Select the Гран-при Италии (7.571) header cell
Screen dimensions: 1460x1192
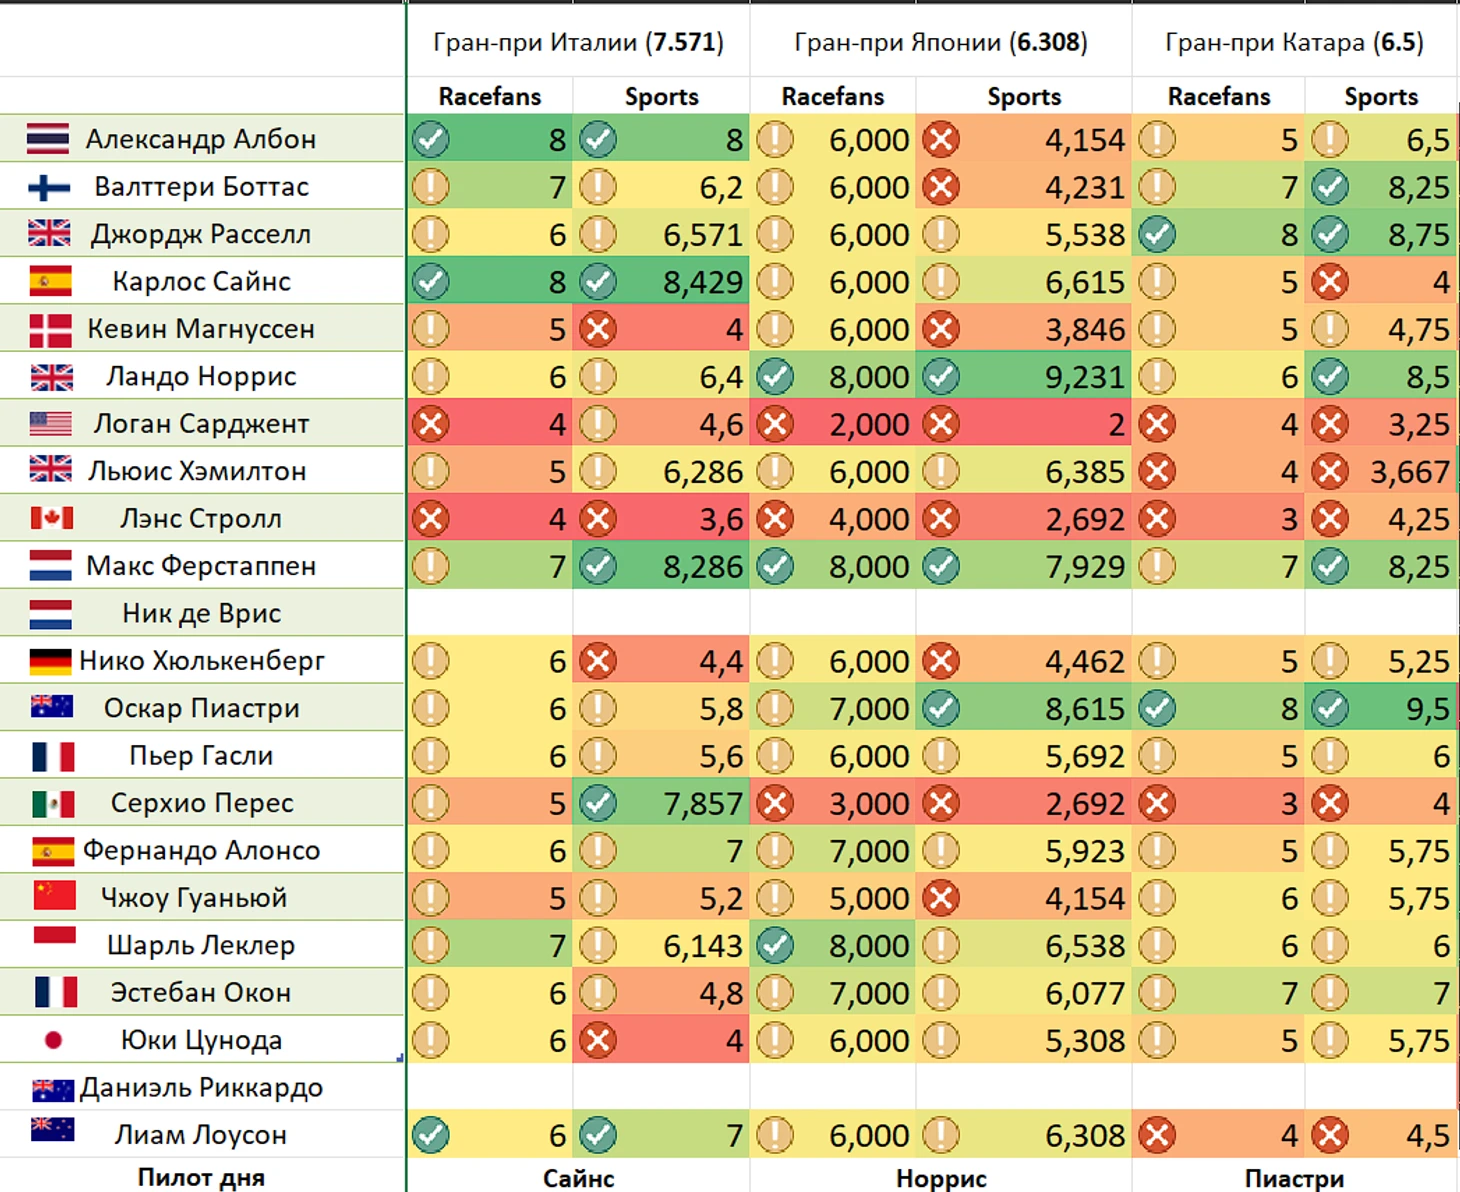(x=578, y=43)
